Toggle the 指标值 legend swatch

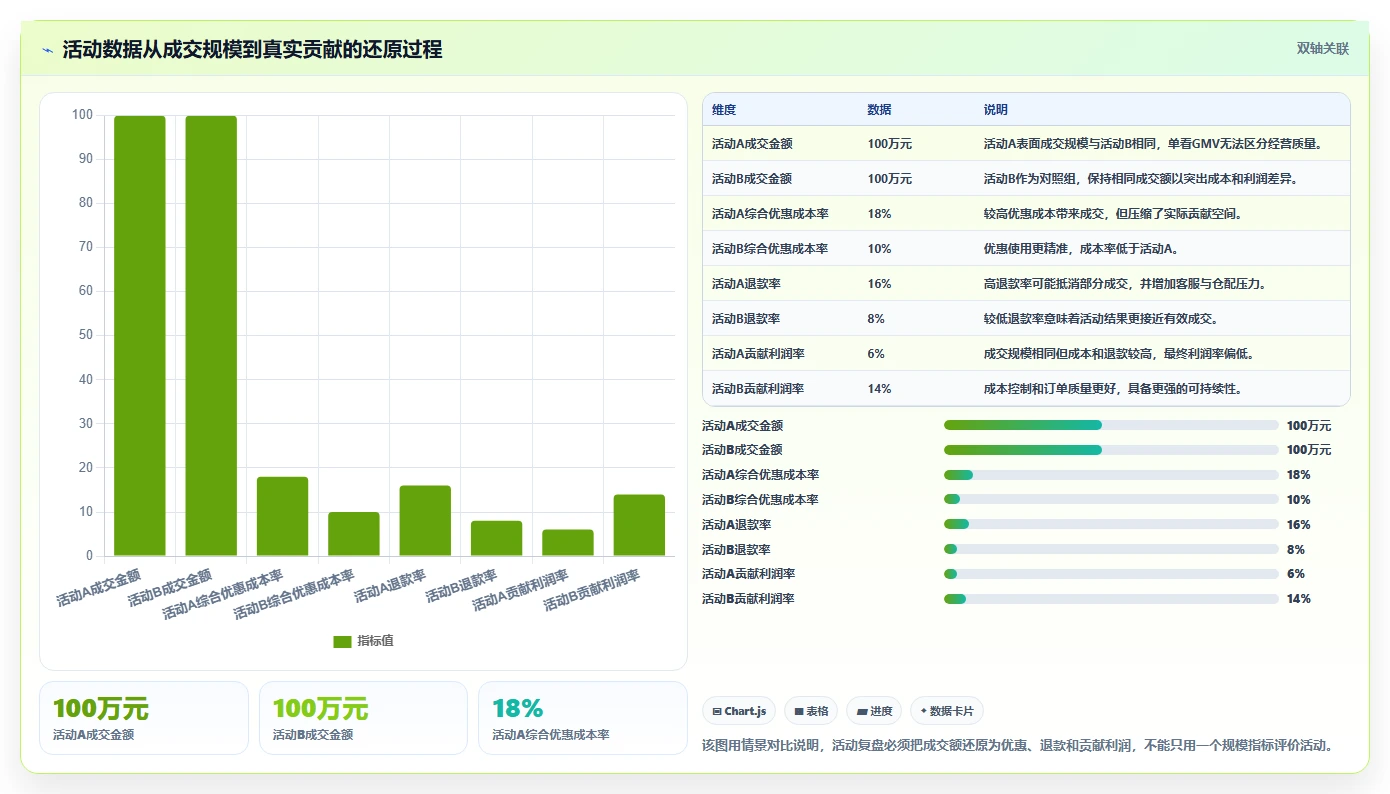click(x=342, y=641)
